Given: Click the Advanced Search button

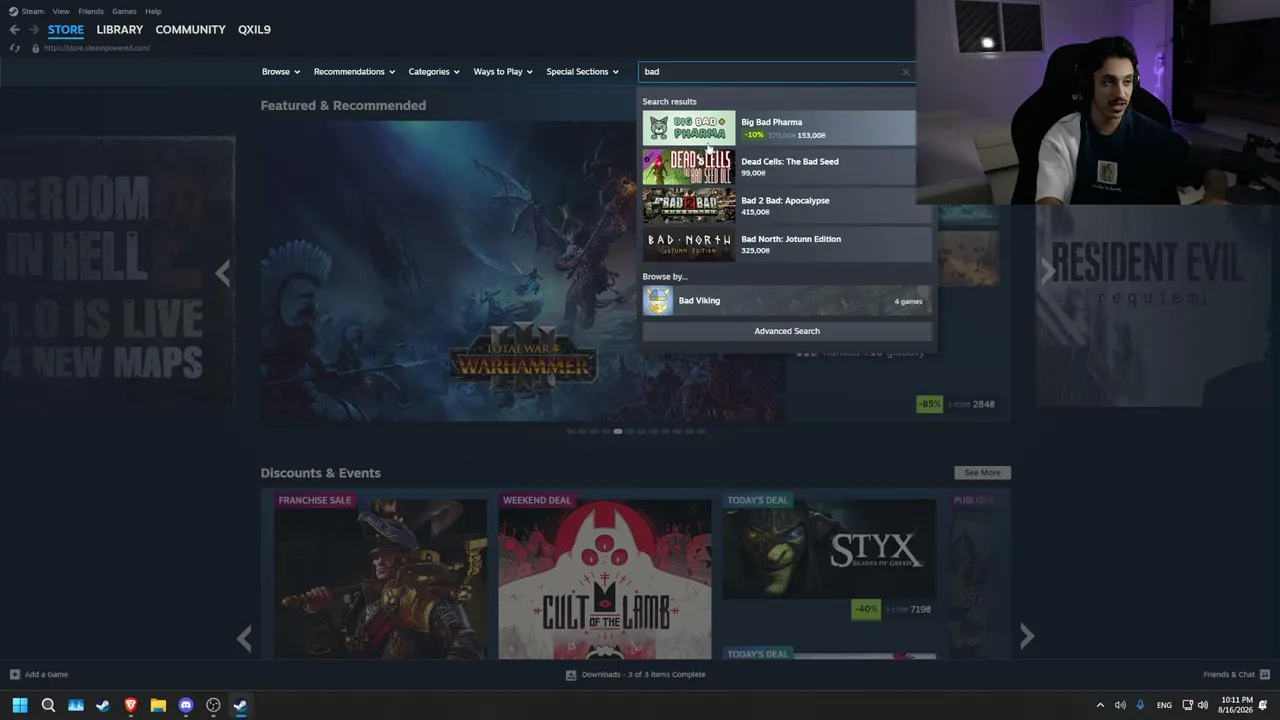Looking at the screenshot, I should coord(787,331).
